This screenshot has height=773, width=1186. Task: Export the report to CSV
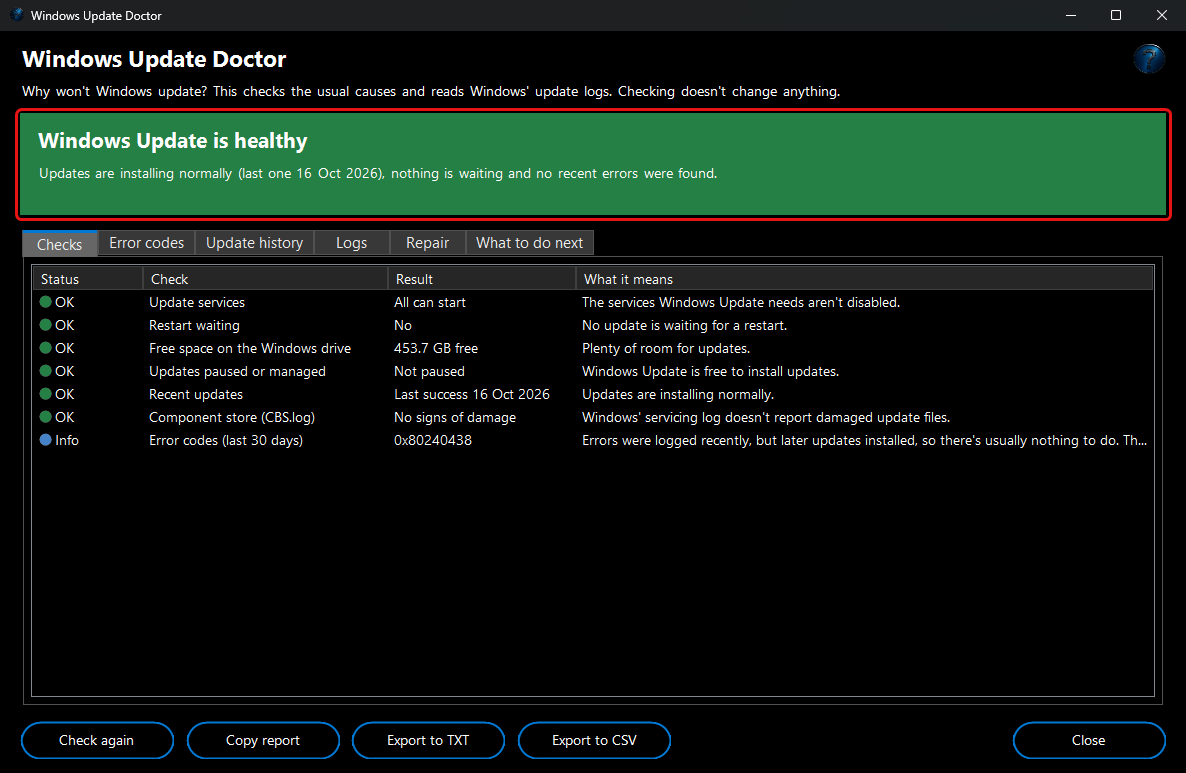pos(595,740)
